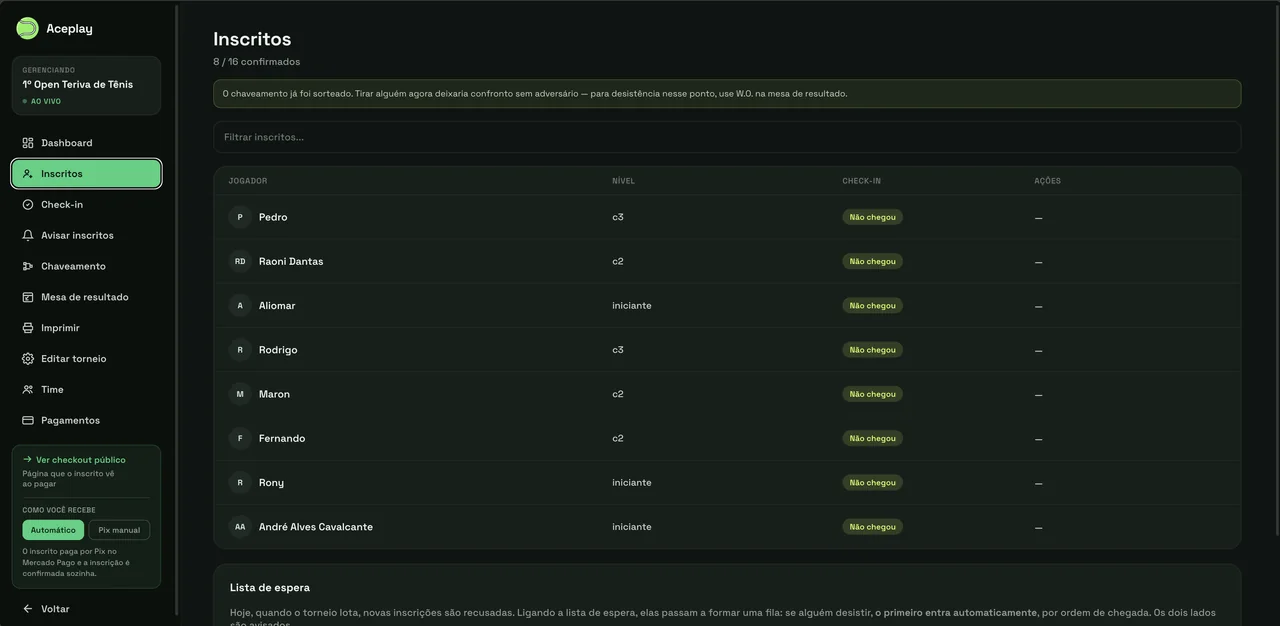Viewport: 1280px width, 626px height.
Task: Click Rodrigo's Não chegou badge
Action: [872, 350]
